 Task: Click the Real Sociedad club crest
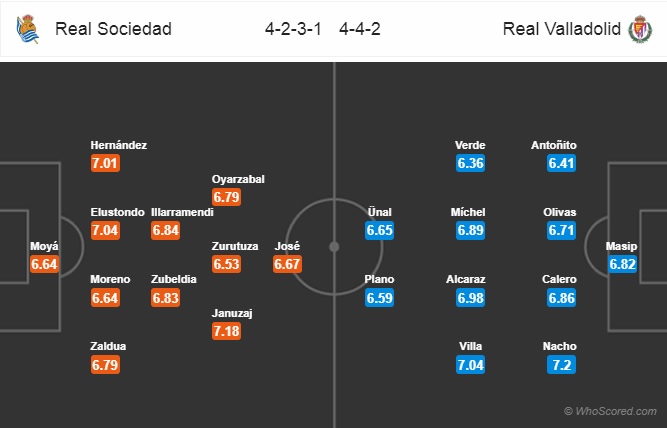click(x=28, y=29)
